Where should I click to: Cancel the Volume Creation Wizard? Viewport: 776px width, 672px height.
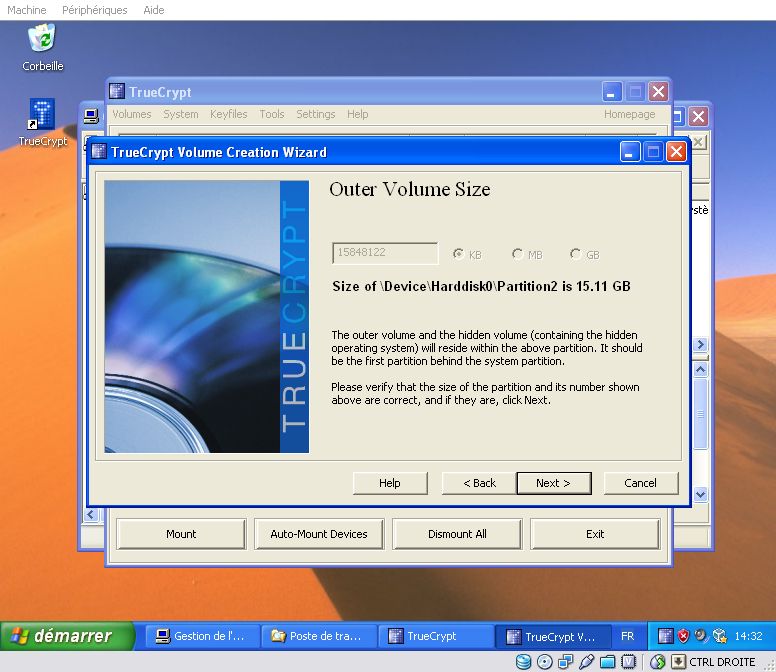click(x=640, y=483)
